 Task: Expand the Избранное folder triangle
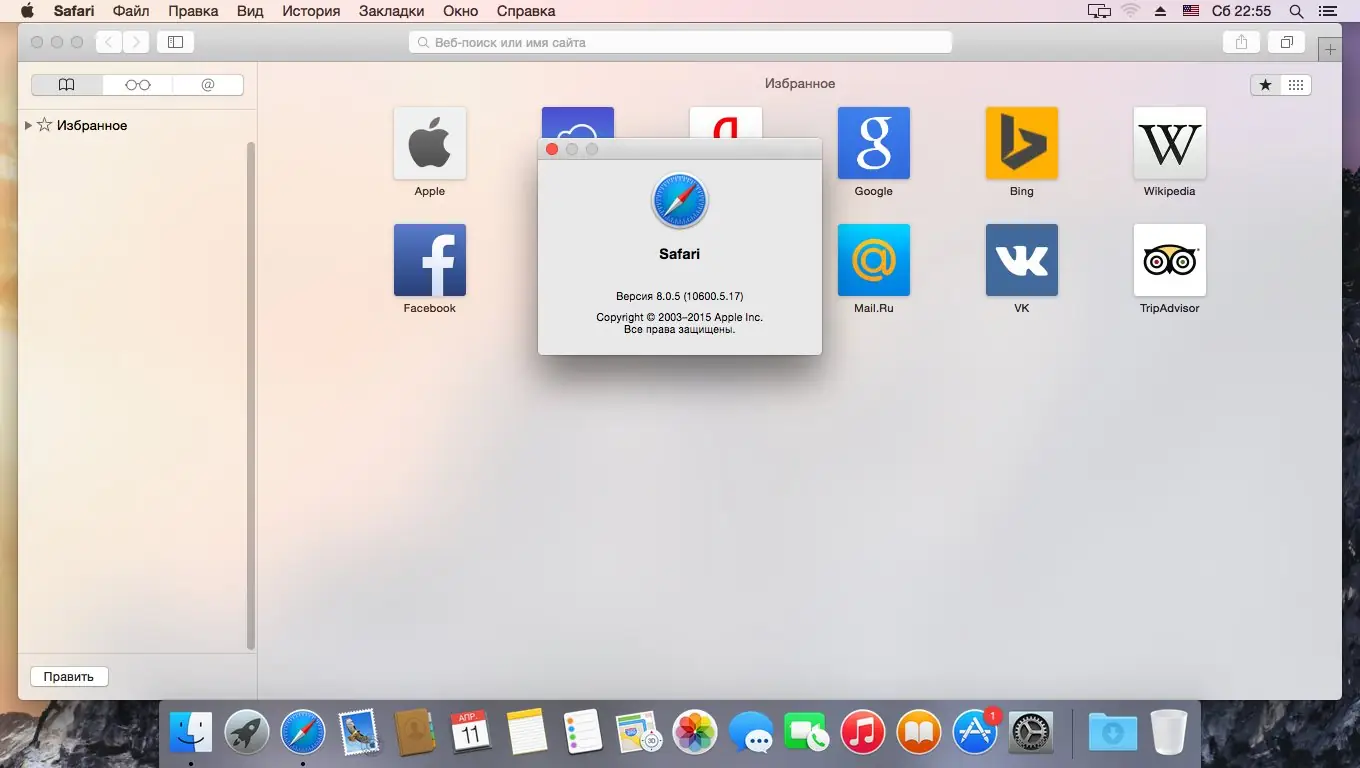pos(28,125)
